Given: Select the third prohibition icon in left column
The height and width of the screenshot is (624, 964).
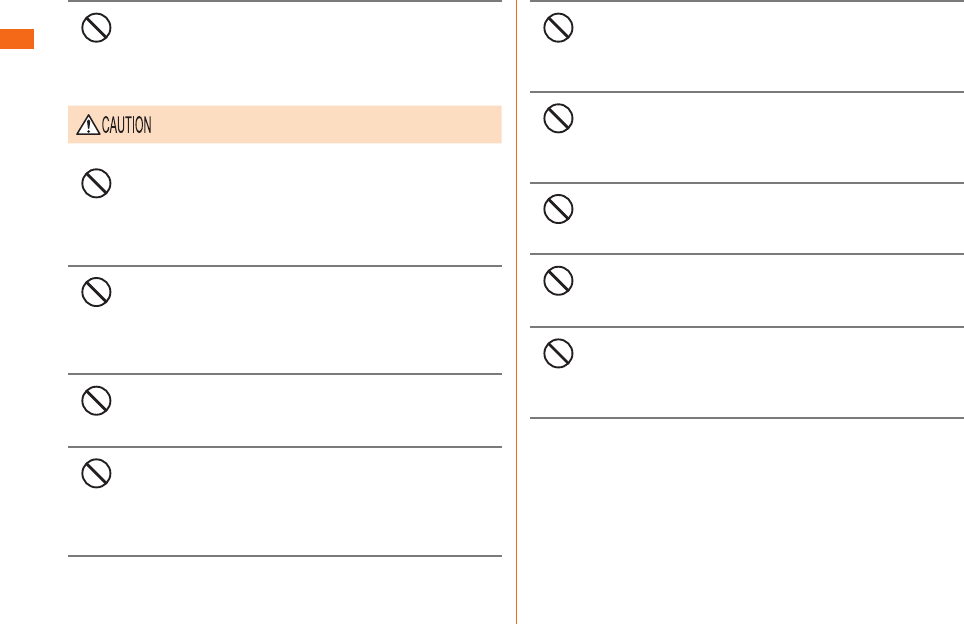Looking at the screenshot, I should (96, 292).
